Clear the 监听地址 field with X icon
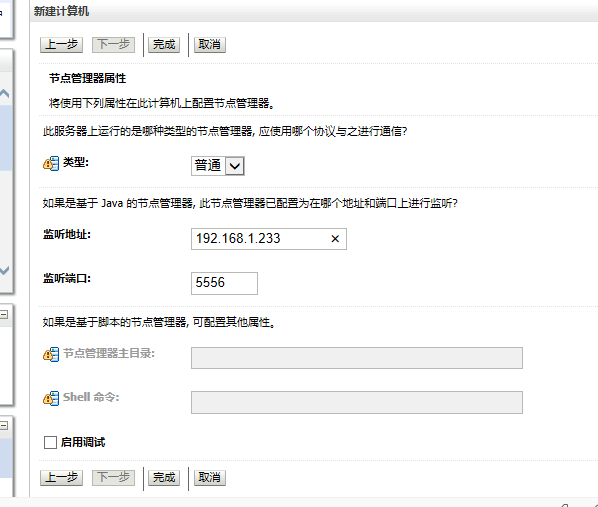Viewport: 598px width, 507px height. pos(335,239)
